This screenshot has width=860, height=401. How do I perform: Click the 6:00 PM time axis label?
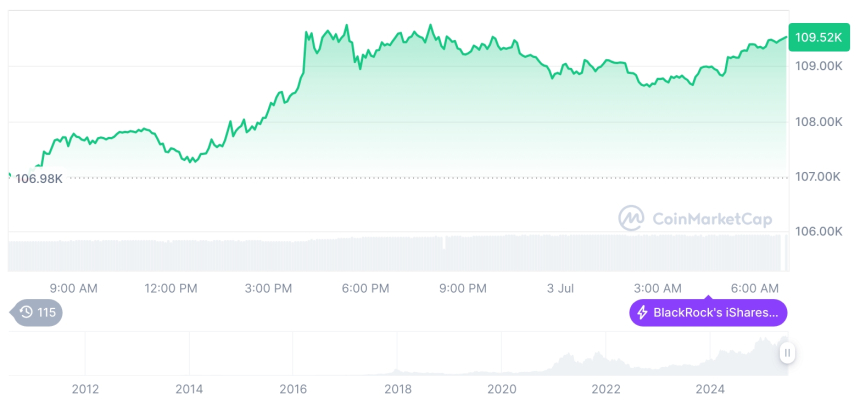point(365,288)
